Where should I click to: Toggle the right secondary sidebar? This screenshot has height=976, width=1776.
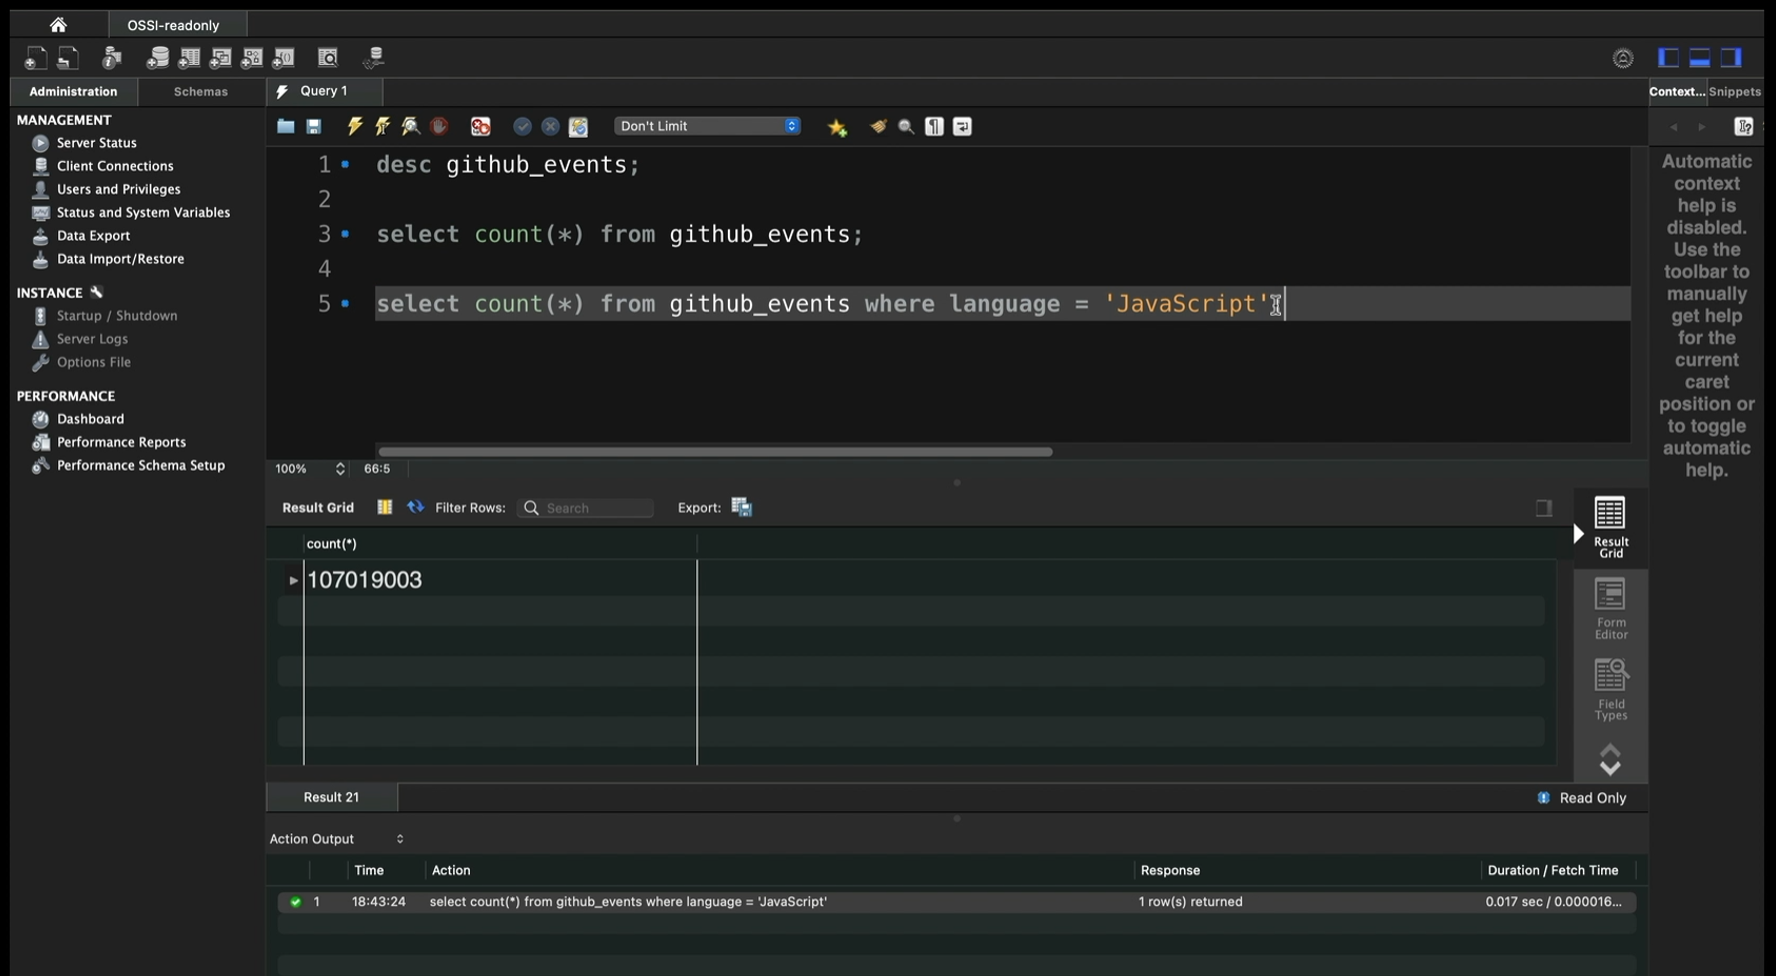coord(1731,58)
